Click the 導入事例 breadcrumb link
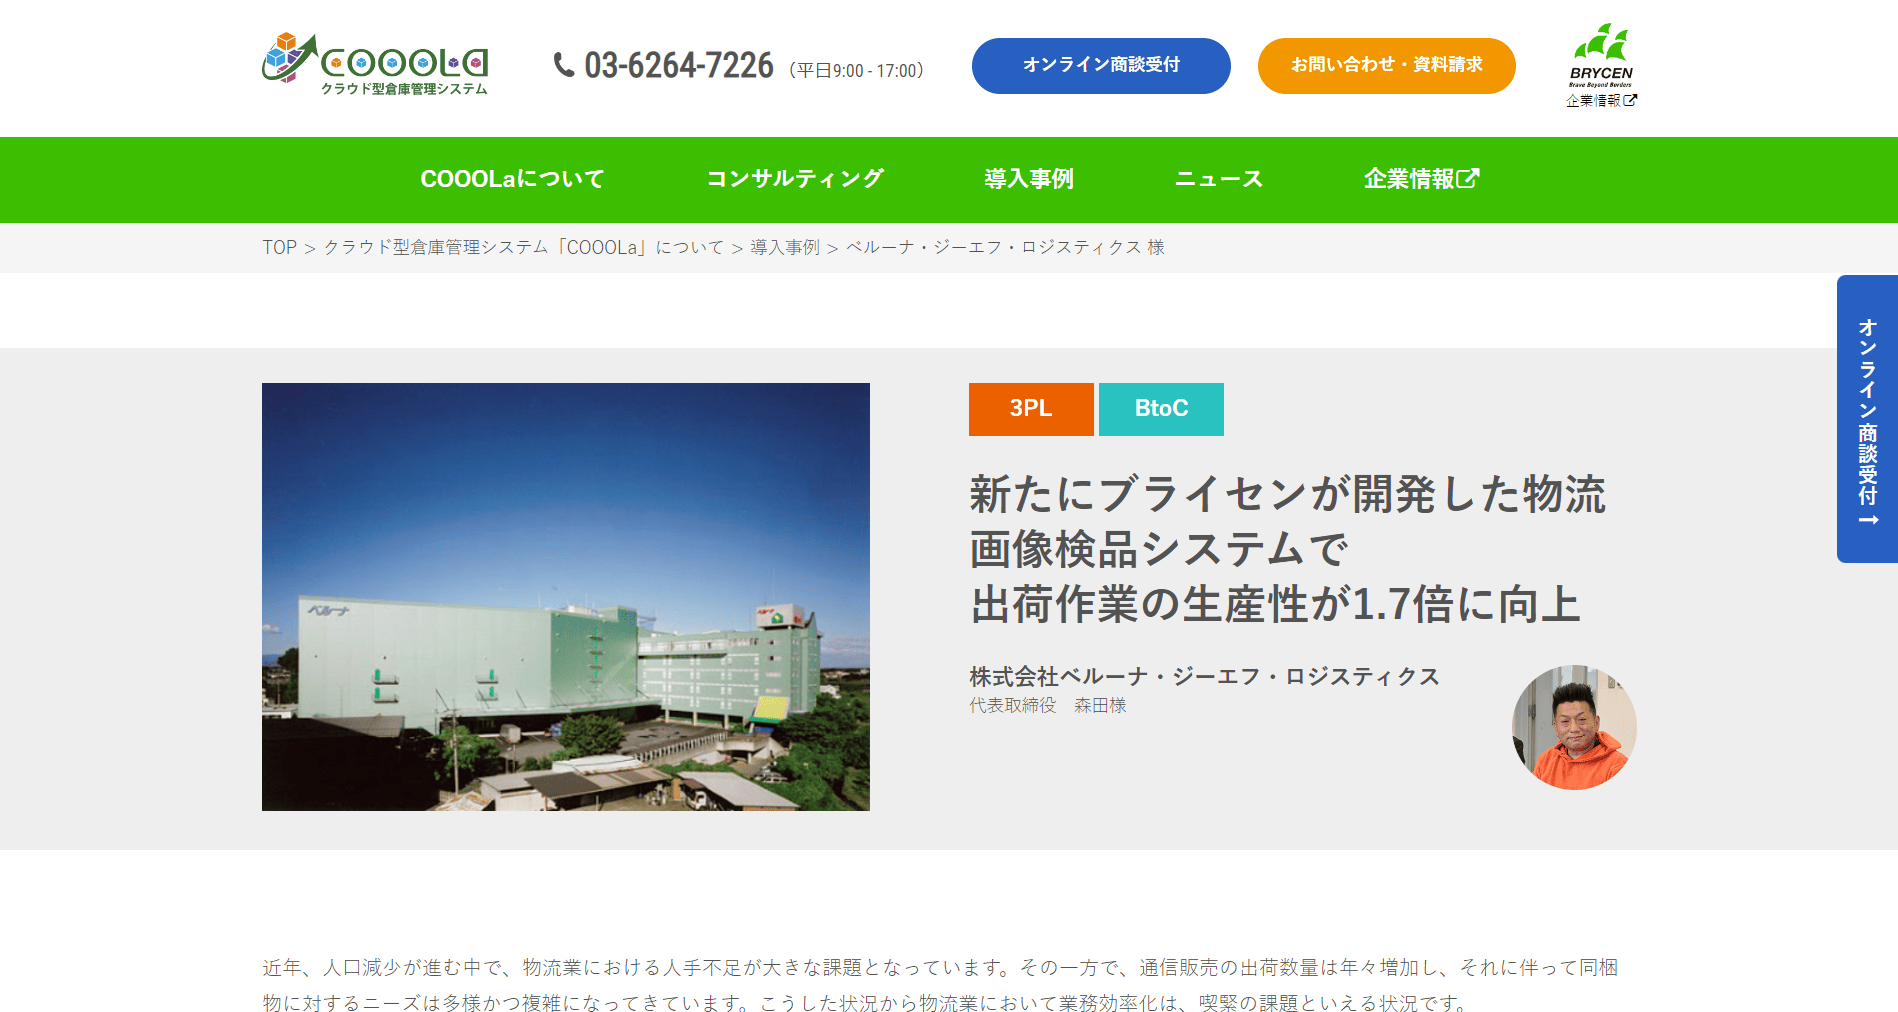The image size is (1898, 1012). pos(785,247)
